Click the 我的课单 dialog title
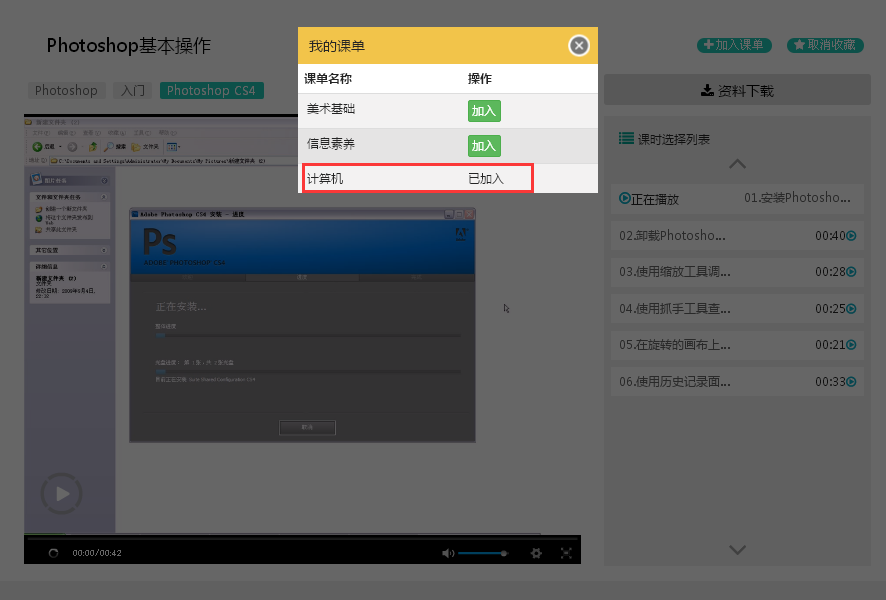The width and height of the screenshot is (886, 600). [x=337, y=46]
